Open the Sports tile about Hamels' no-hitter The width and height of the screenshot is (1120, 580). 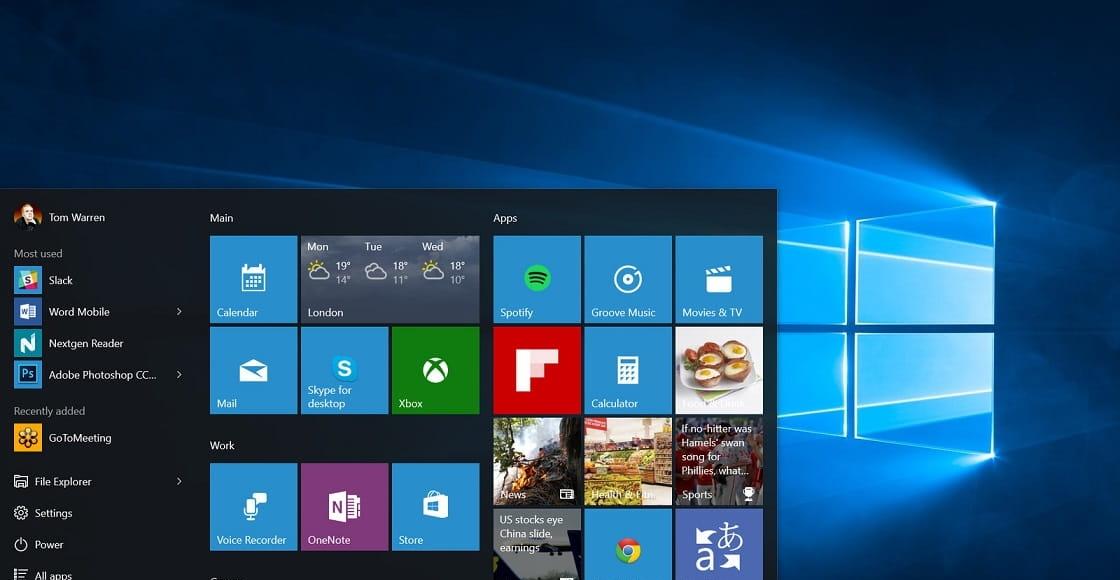point(719,461)
